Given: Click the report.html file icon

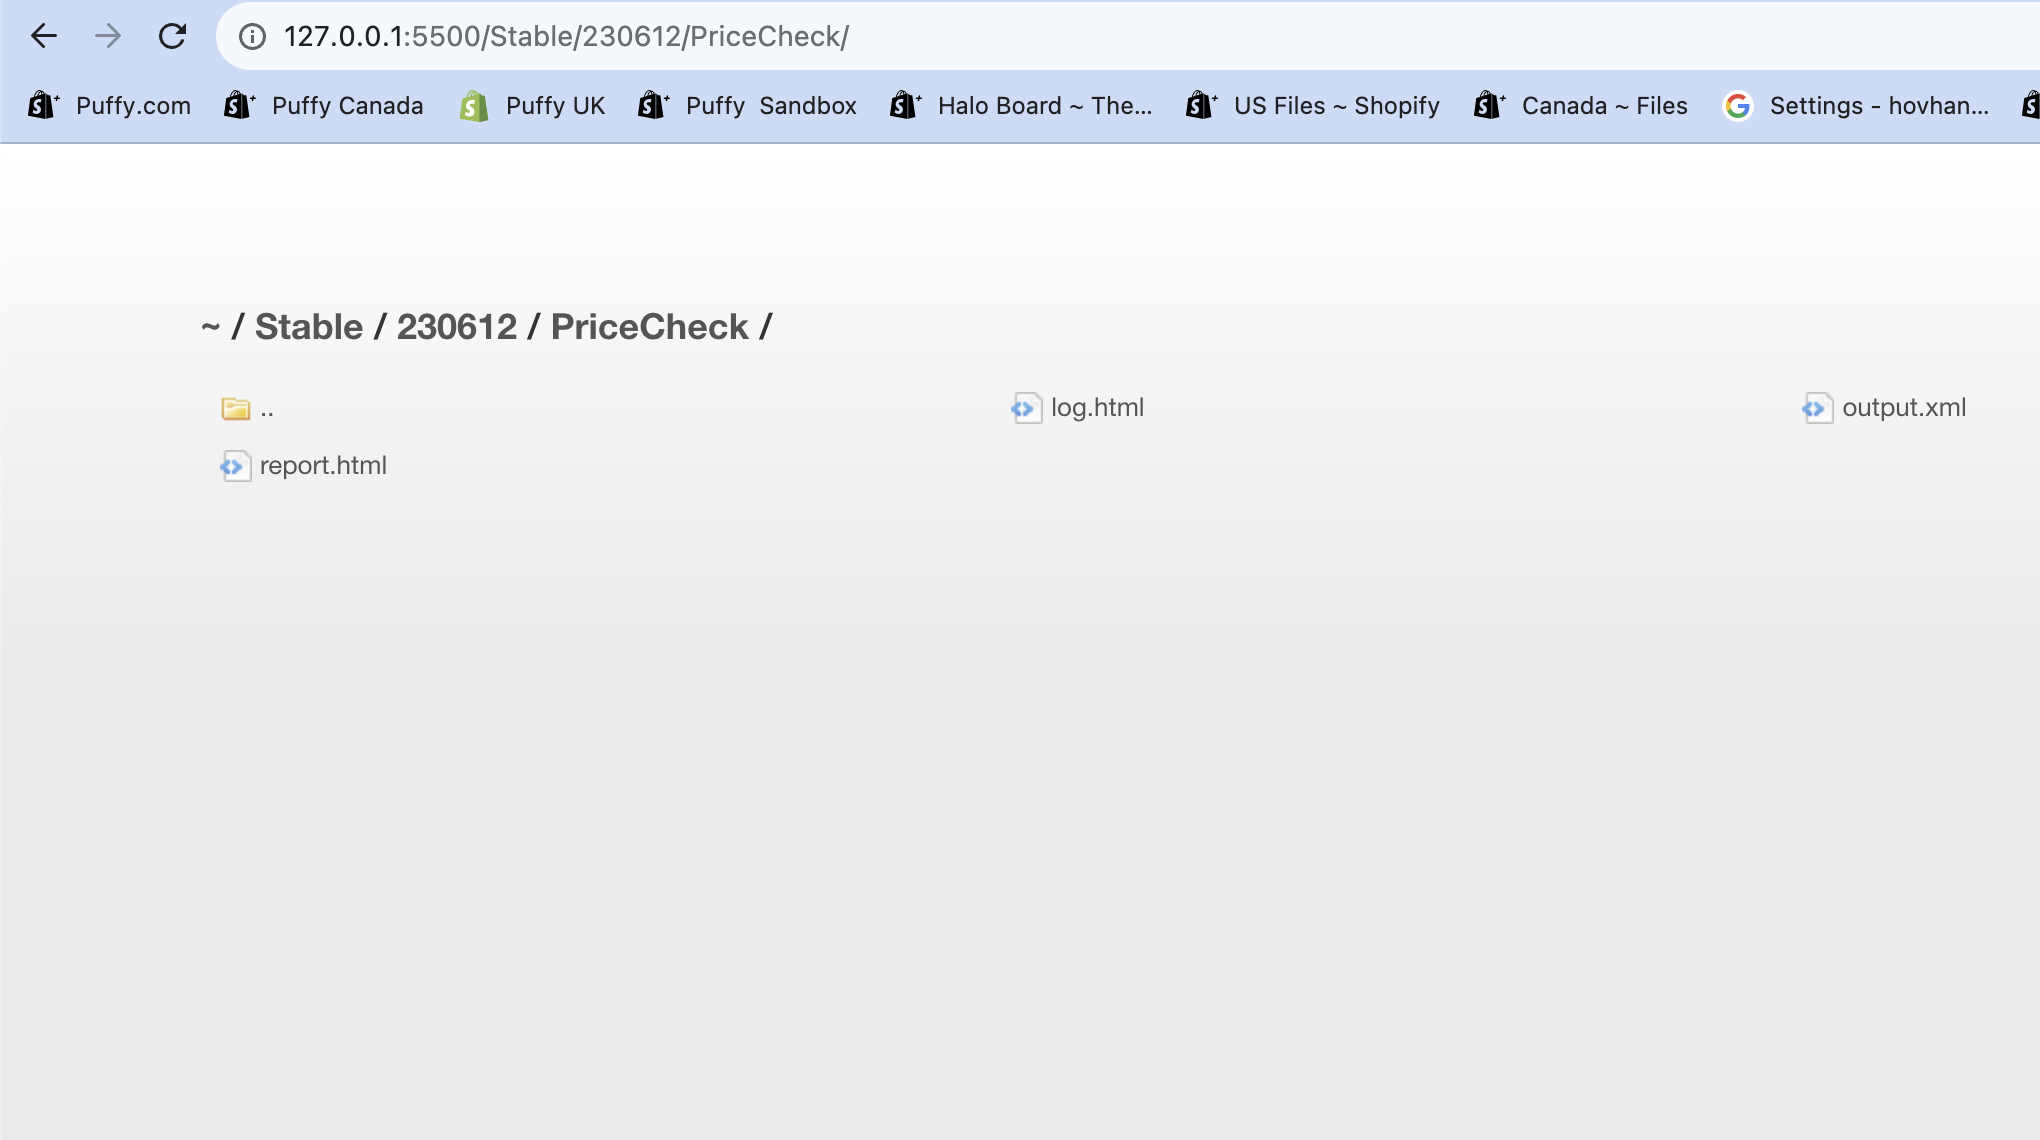Looking at the screenshot, I should 235,466.
